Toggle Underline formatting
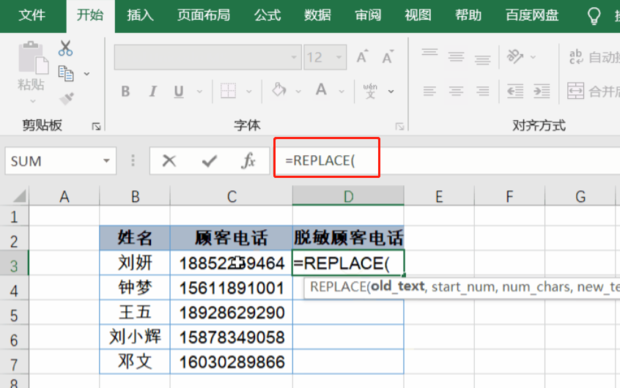This screenshot has width=620, height=388. coord(179,91)
